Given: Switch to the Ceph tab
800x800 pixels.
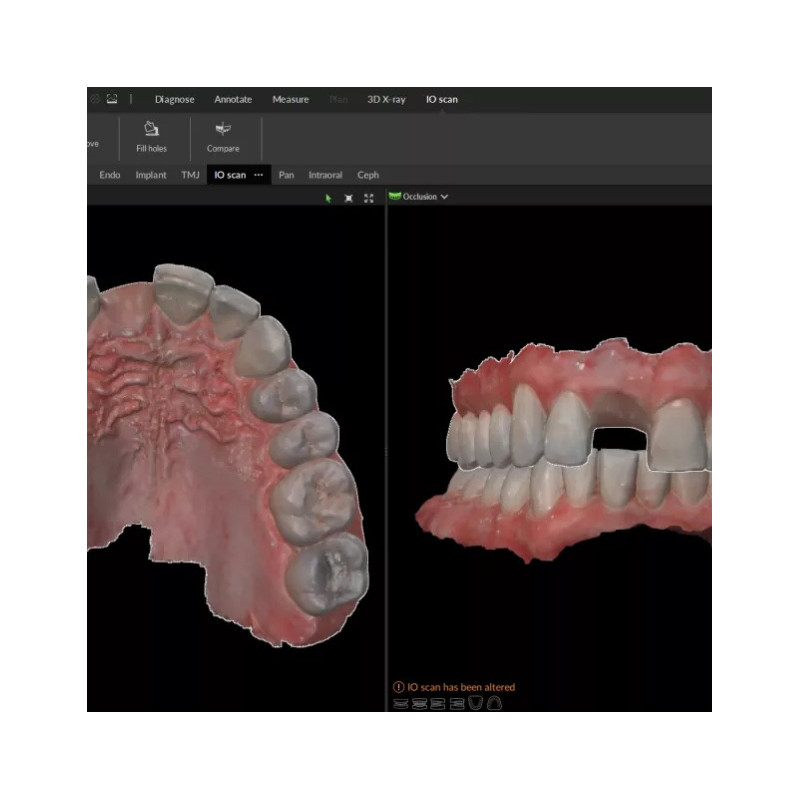Looking at the screenshot, I should coord(368,175).
